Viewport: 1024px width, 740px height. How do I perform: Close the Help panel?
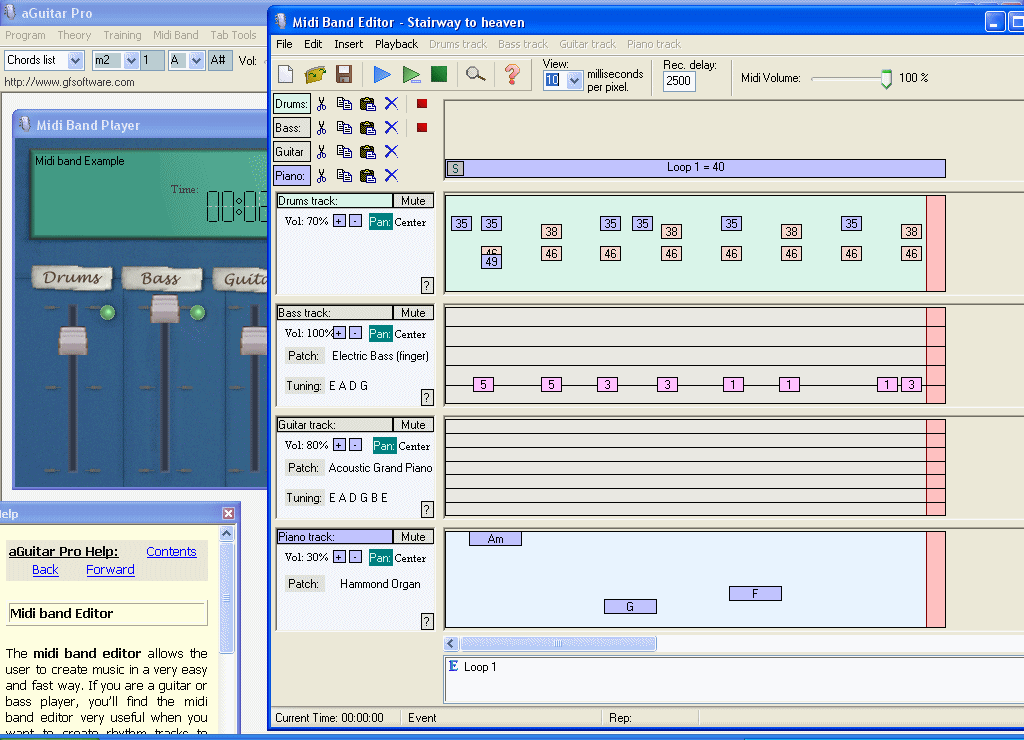coord(229,513)
